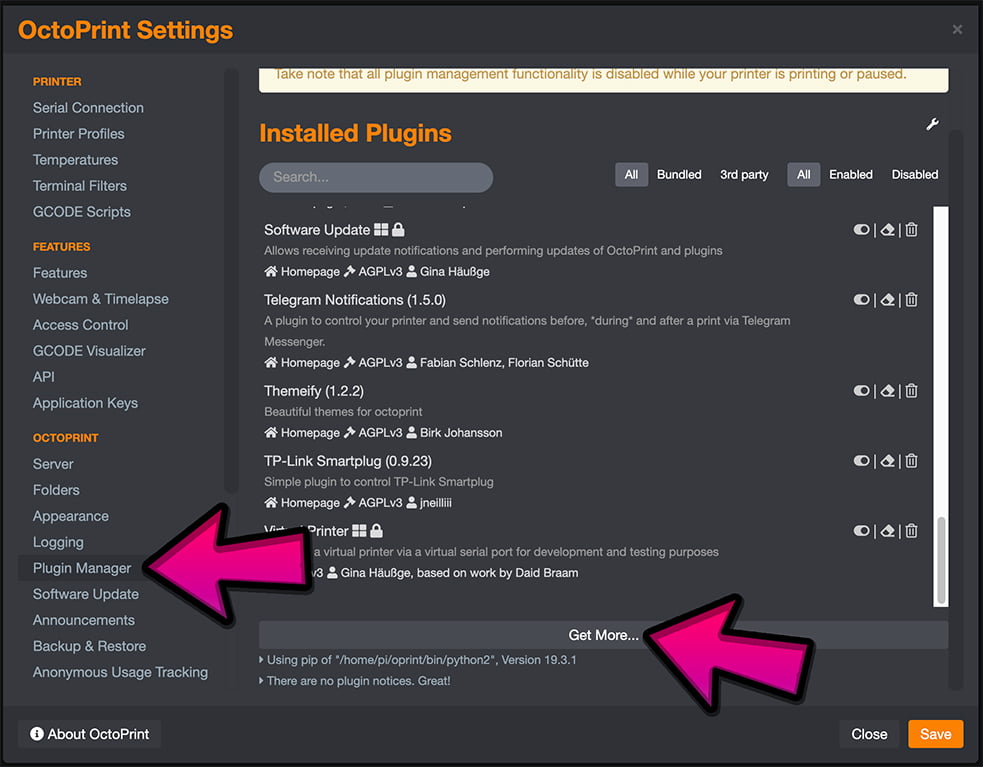The width and height of the screenshot is (983, 767).
Task: Close settings dialog with X icon
Action: (x=957, y=29)
